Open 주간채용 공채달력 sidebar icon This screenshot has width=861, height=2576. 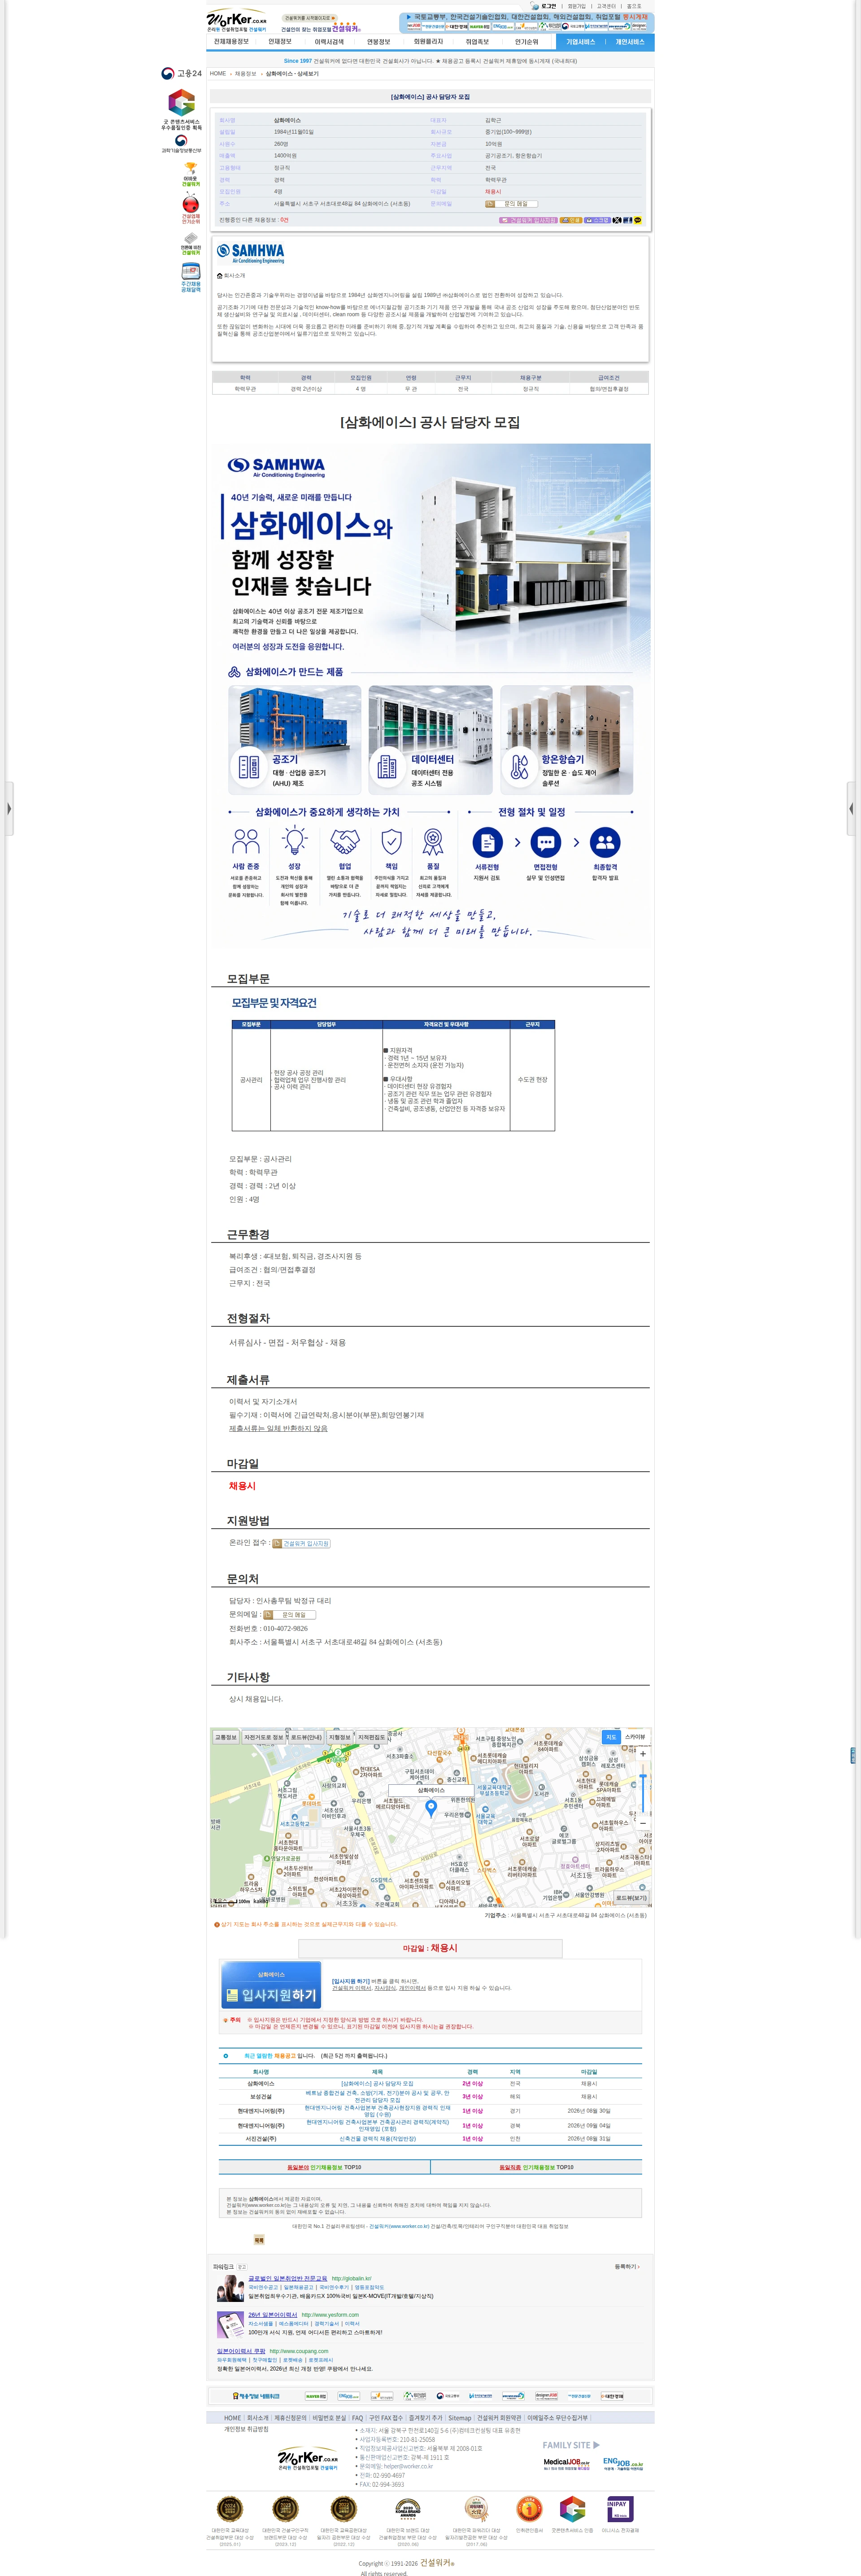click(x=191, y=278)
